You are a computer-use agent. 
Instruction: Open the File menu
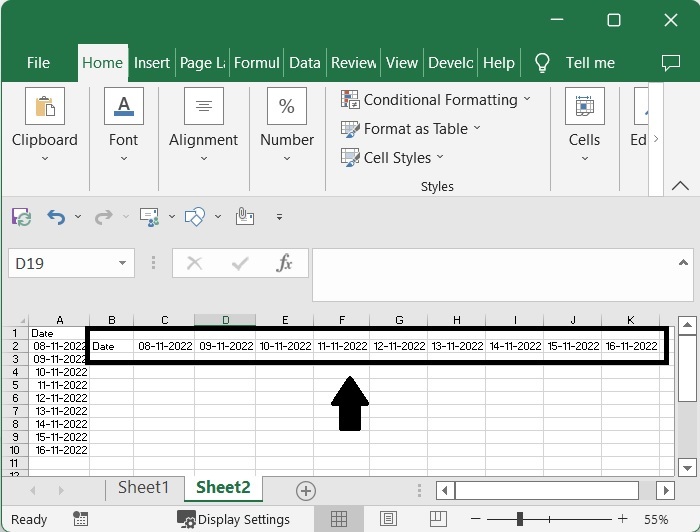pos(38,63)
